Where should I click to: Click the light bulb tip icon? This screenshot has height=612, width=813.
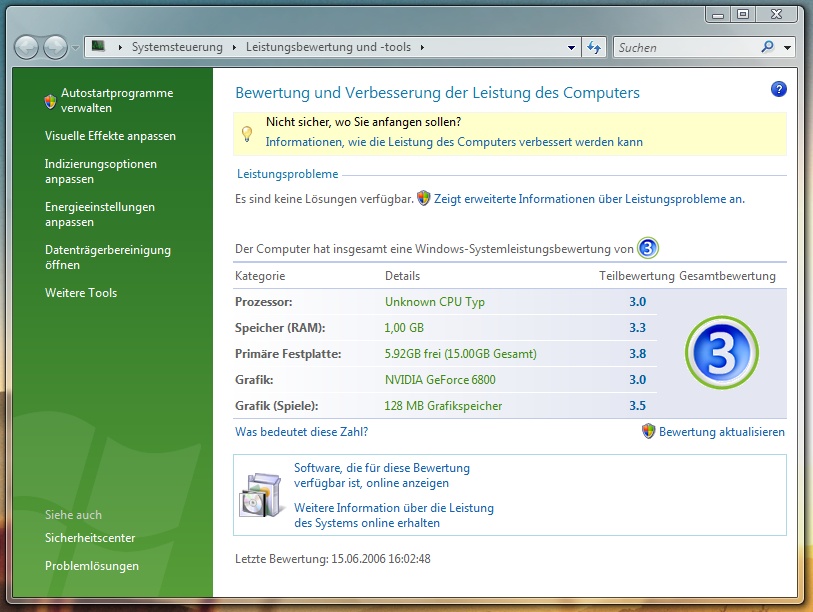point(247,134)
